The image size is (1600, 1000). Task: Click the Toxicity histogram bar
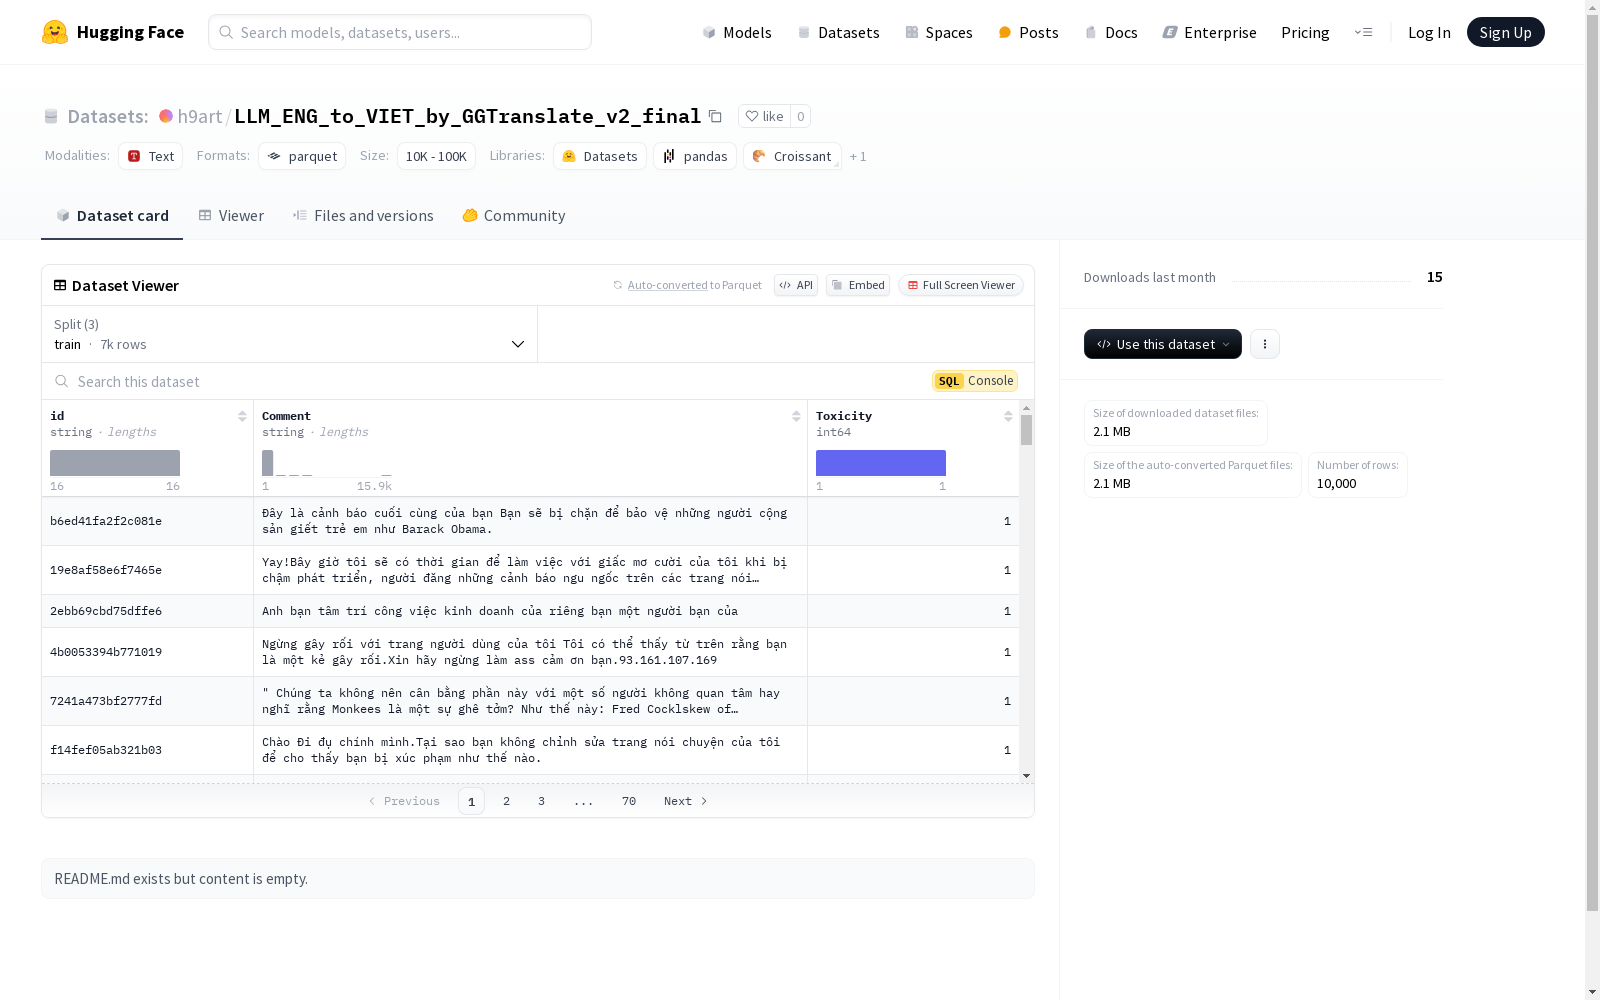[x=881, y=463]
